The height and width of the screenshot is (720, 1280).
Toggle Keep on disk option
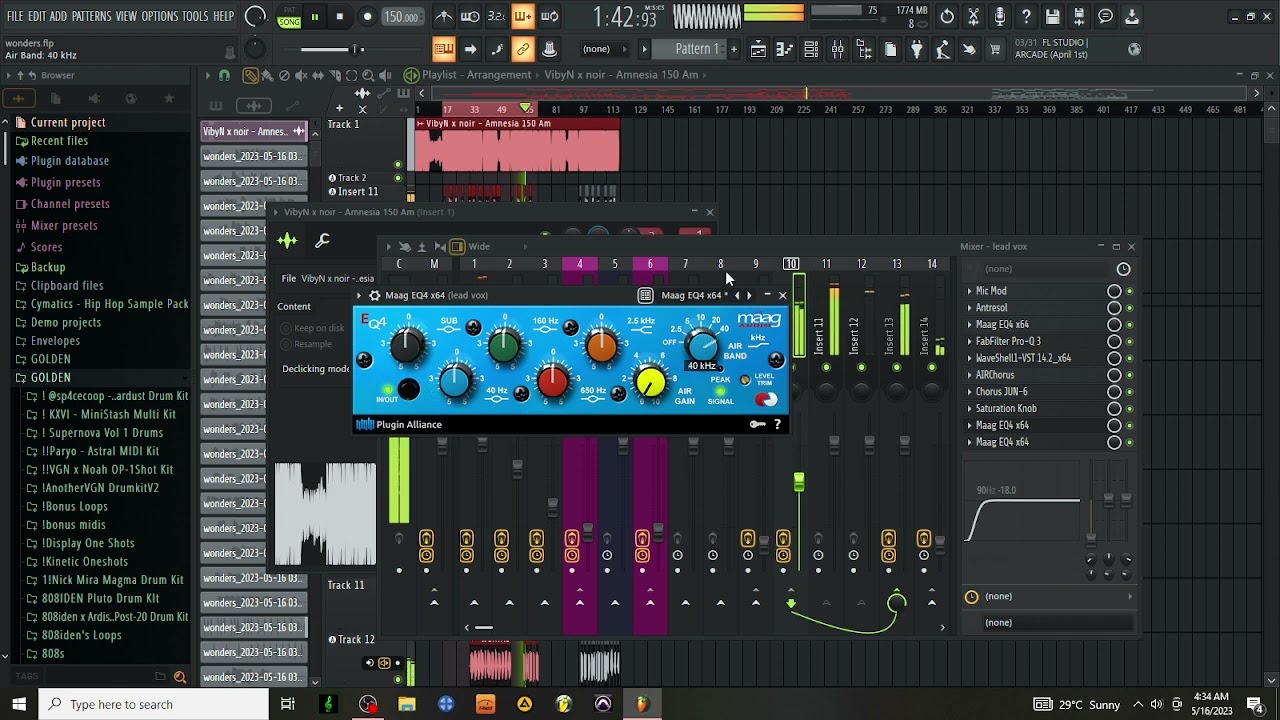[x=313, y=328]
